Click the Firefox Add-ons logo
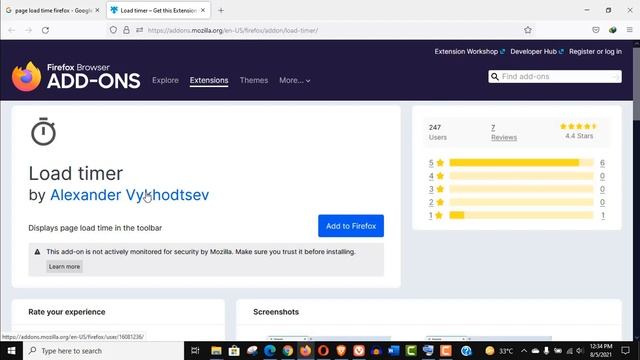This screenshot has height=360, width=640. tap(76, 76)
